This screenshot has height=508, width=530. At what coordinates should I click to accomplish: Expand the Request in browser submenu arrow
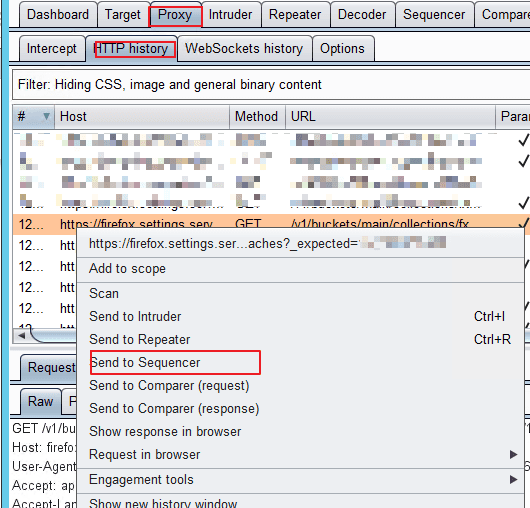coord(513,455)
